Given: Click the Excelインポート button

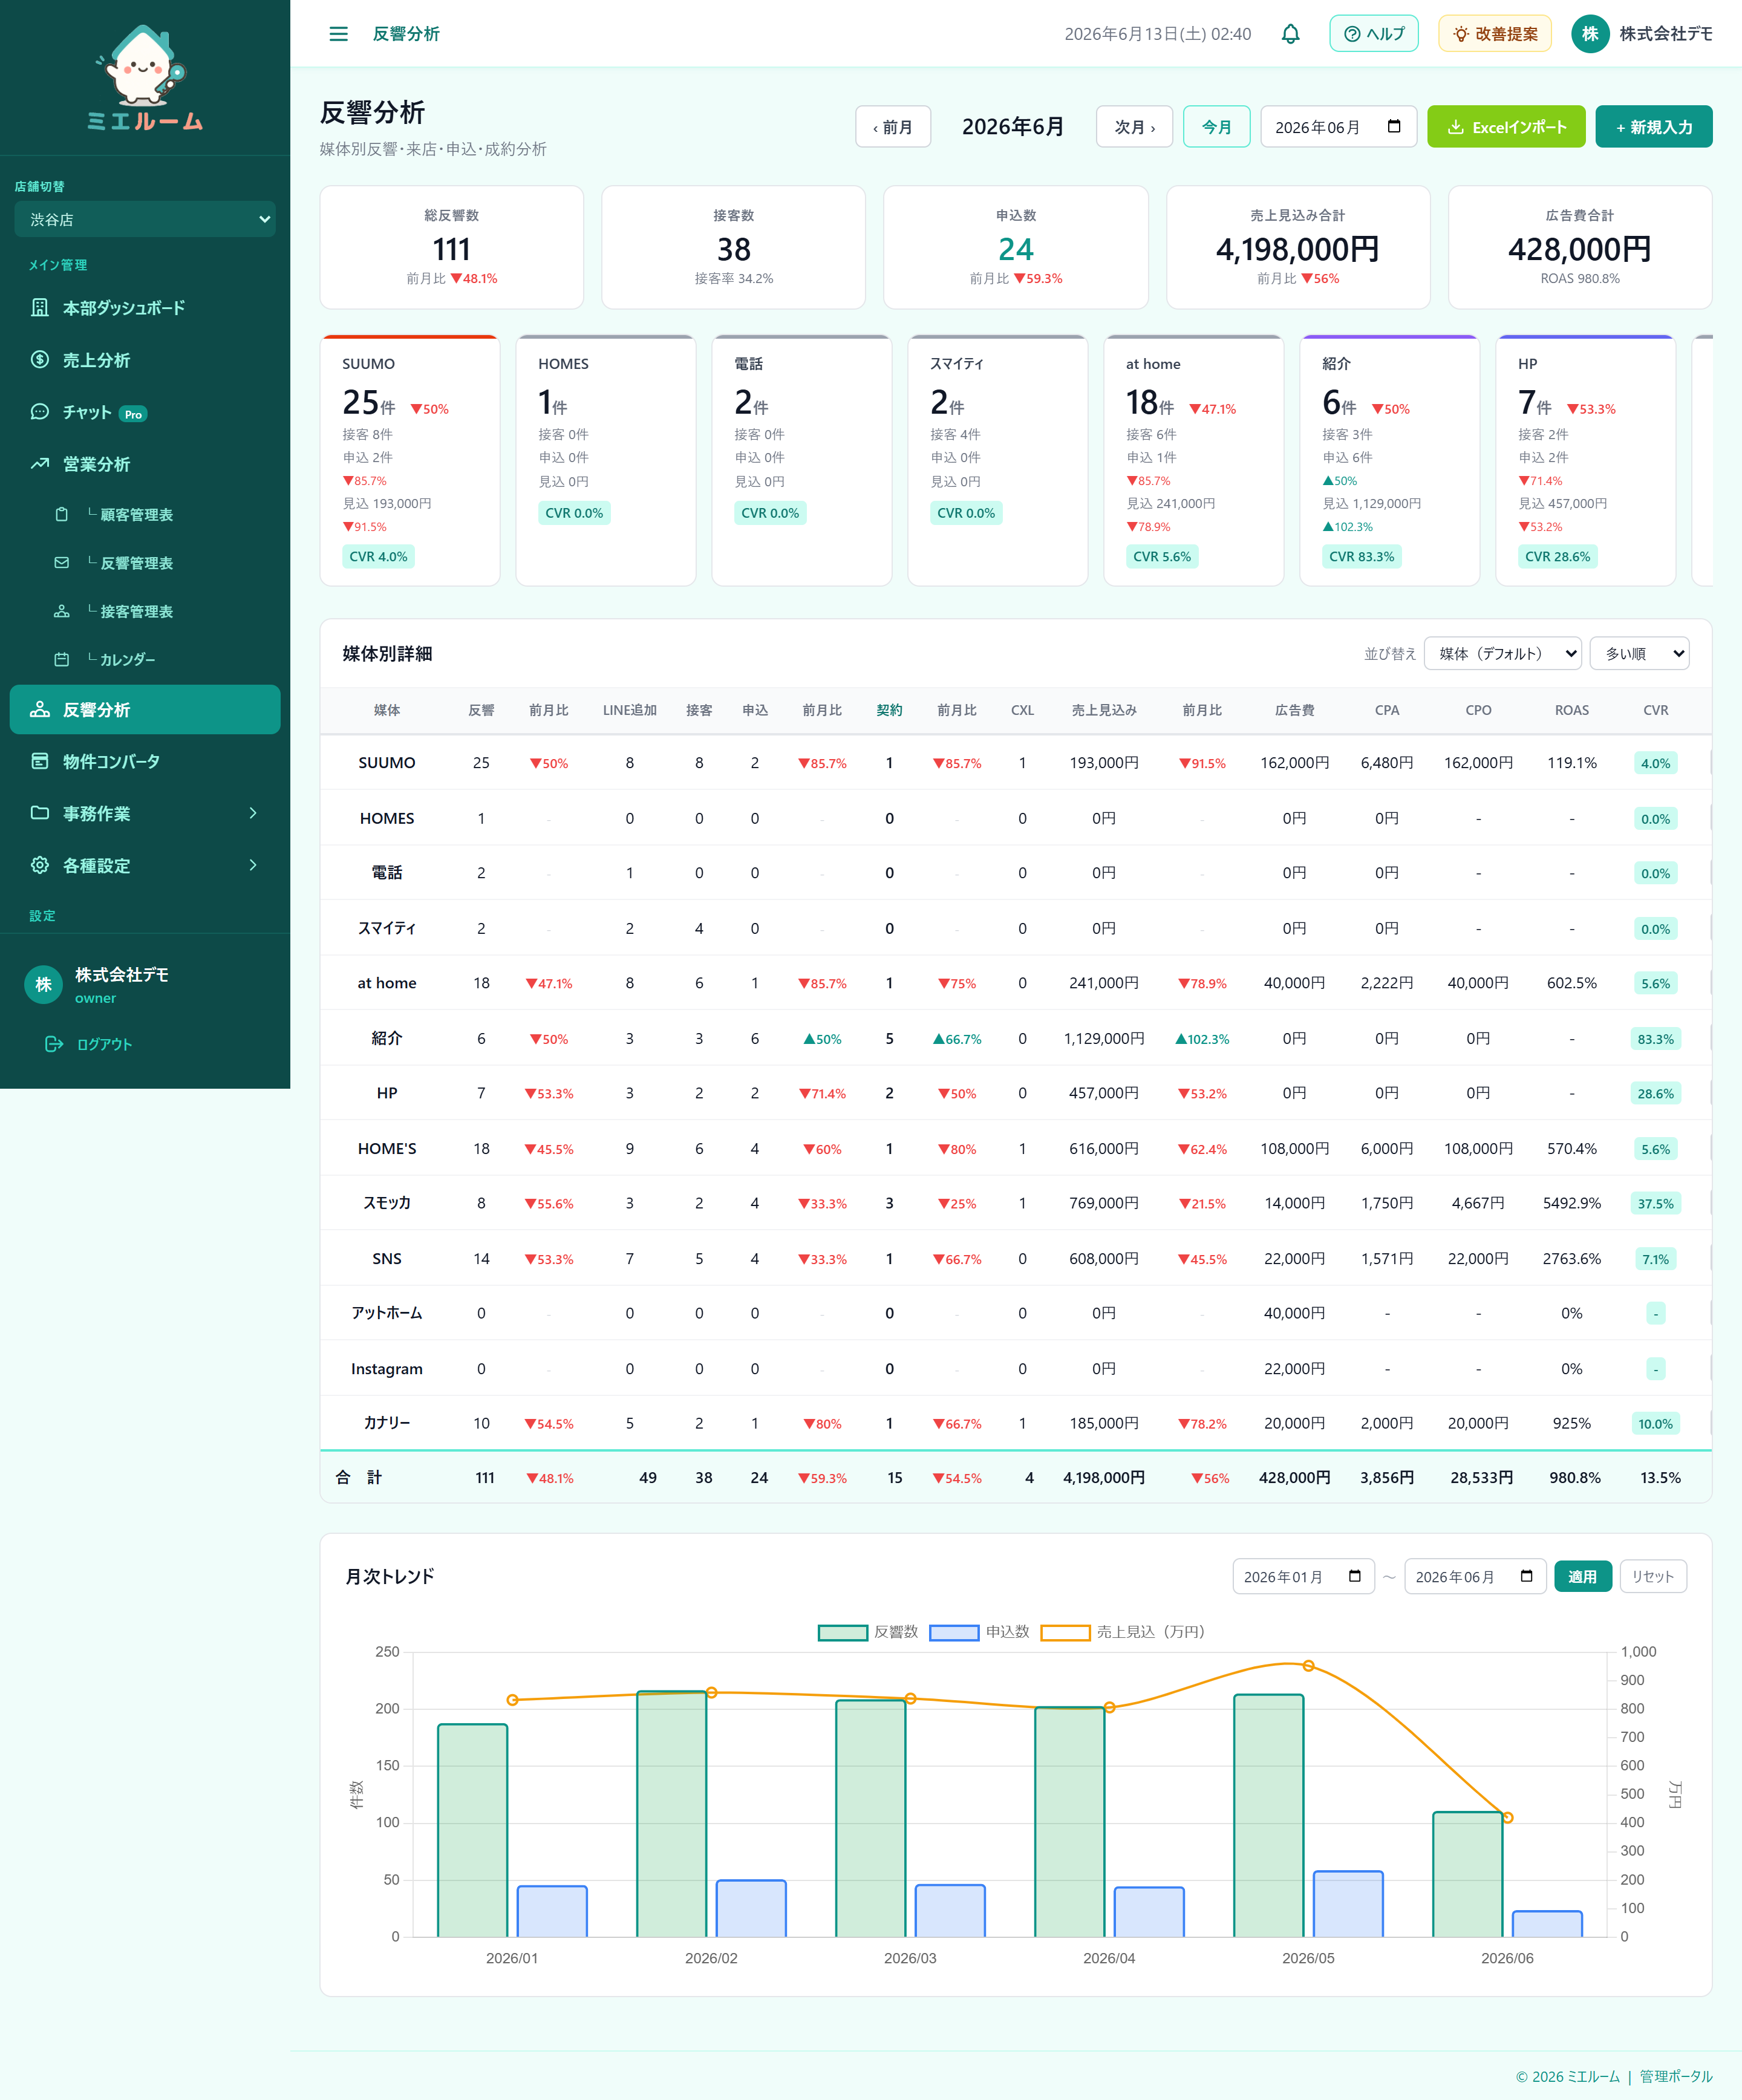Looking at the screenshot, I should [x=1505, y=127].
